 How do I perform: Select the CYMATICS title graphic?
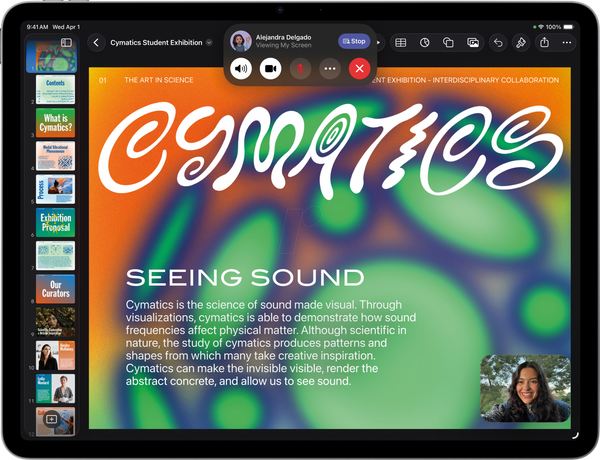pos(331,150)
